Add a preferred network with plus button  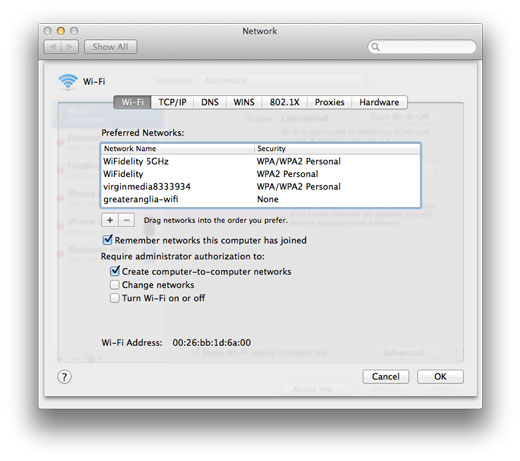point(110,220)
